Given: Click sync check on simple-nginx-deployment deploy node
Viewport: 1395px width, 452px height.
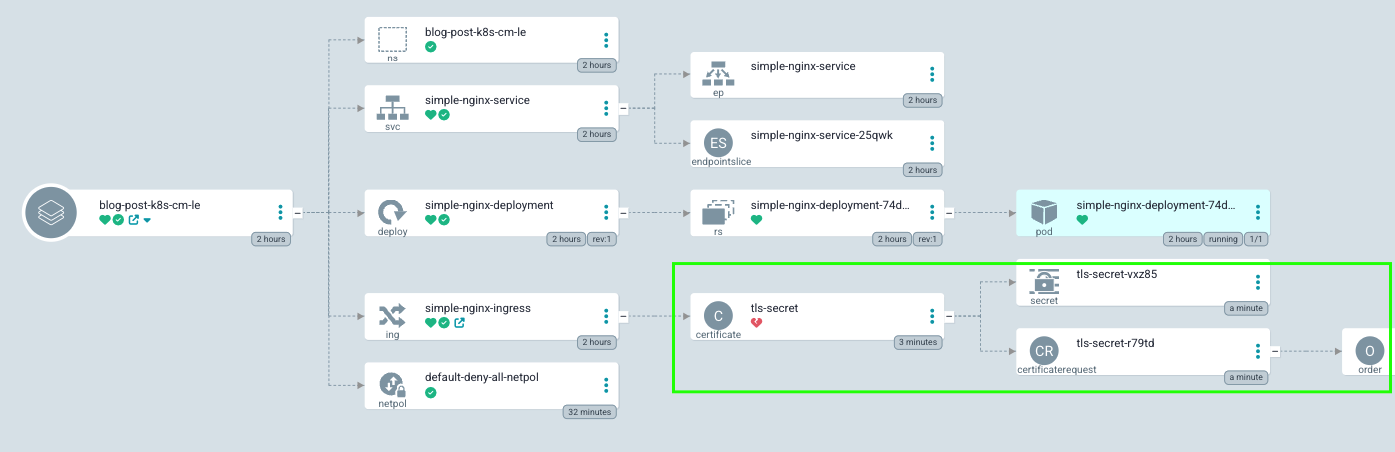Looking at the screenshot, I should point(444,220).
